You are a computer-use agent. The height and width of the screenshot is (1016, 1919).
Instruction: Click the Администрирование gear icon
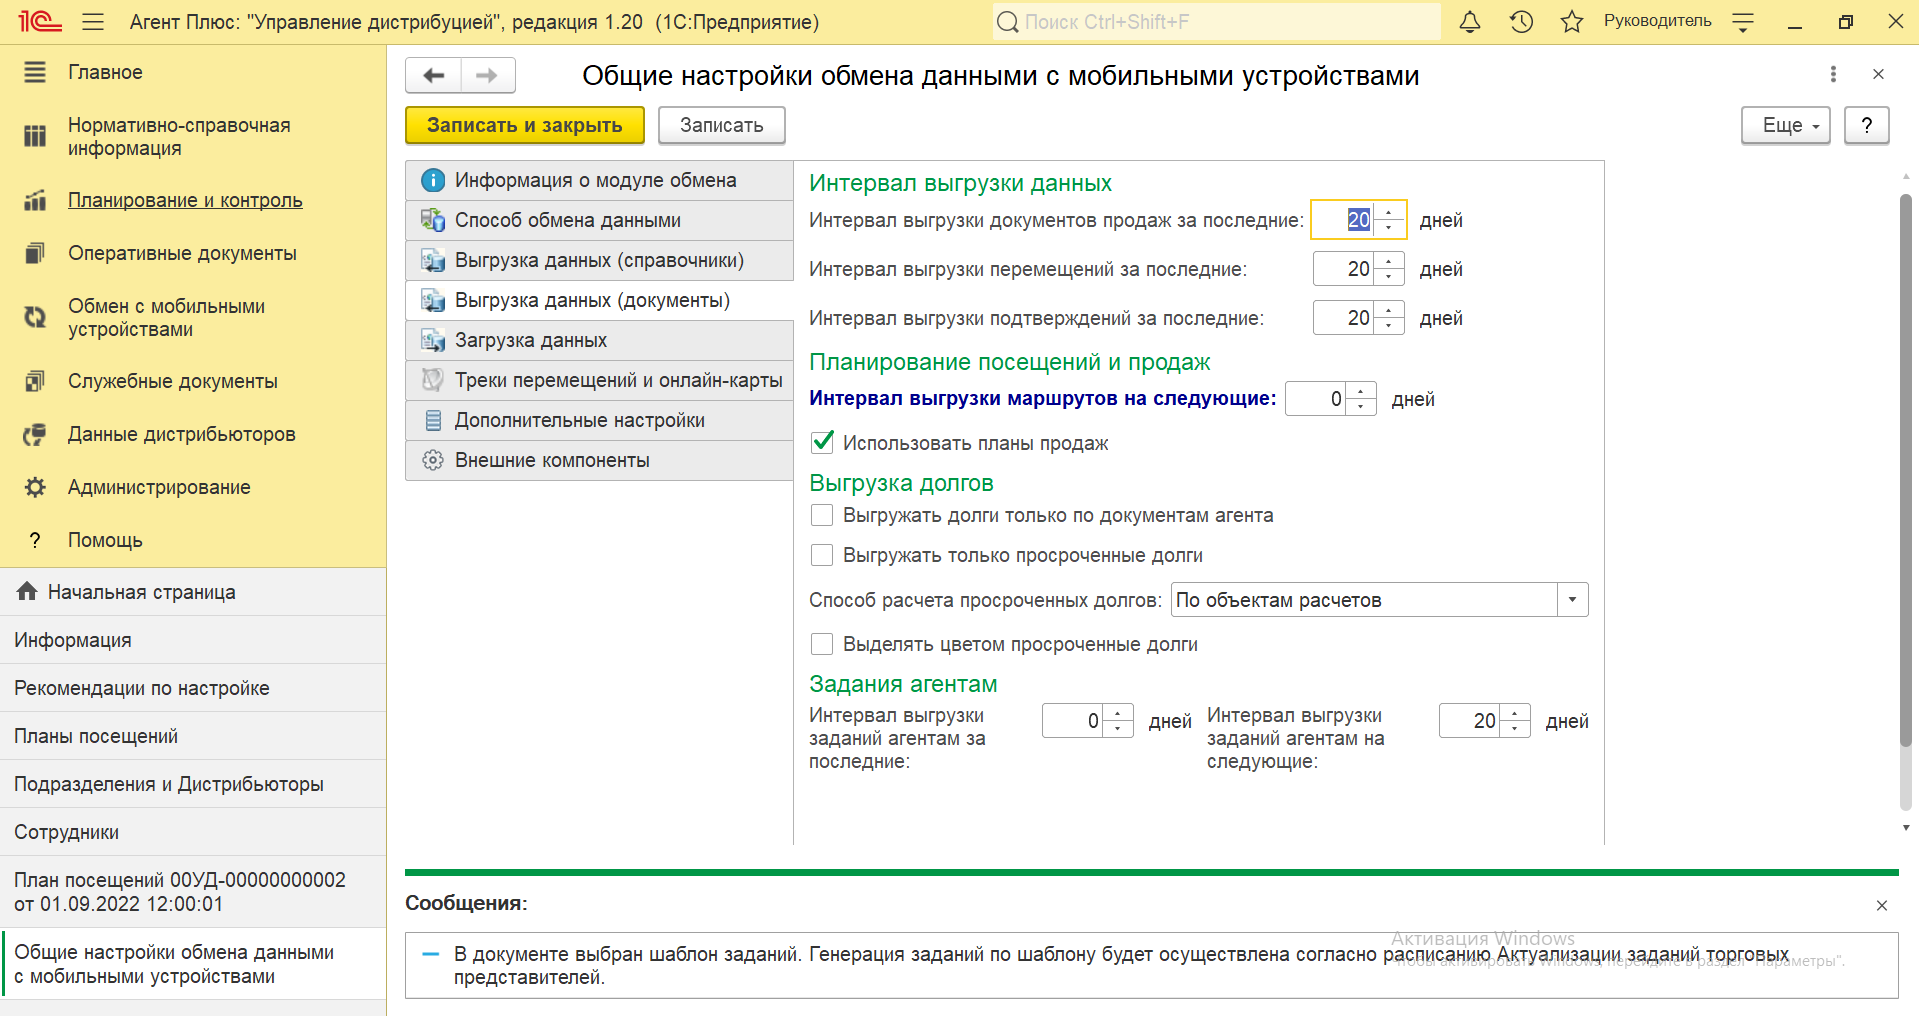coord(35,487)
